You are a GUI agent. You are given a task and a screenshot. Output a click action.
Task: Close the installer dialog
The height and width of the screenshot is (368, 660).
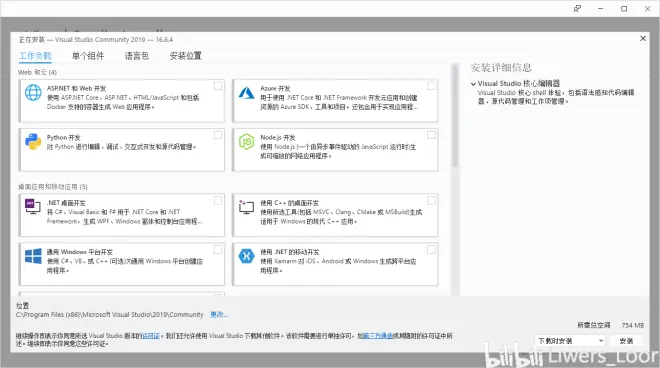[x=643, y=38]
